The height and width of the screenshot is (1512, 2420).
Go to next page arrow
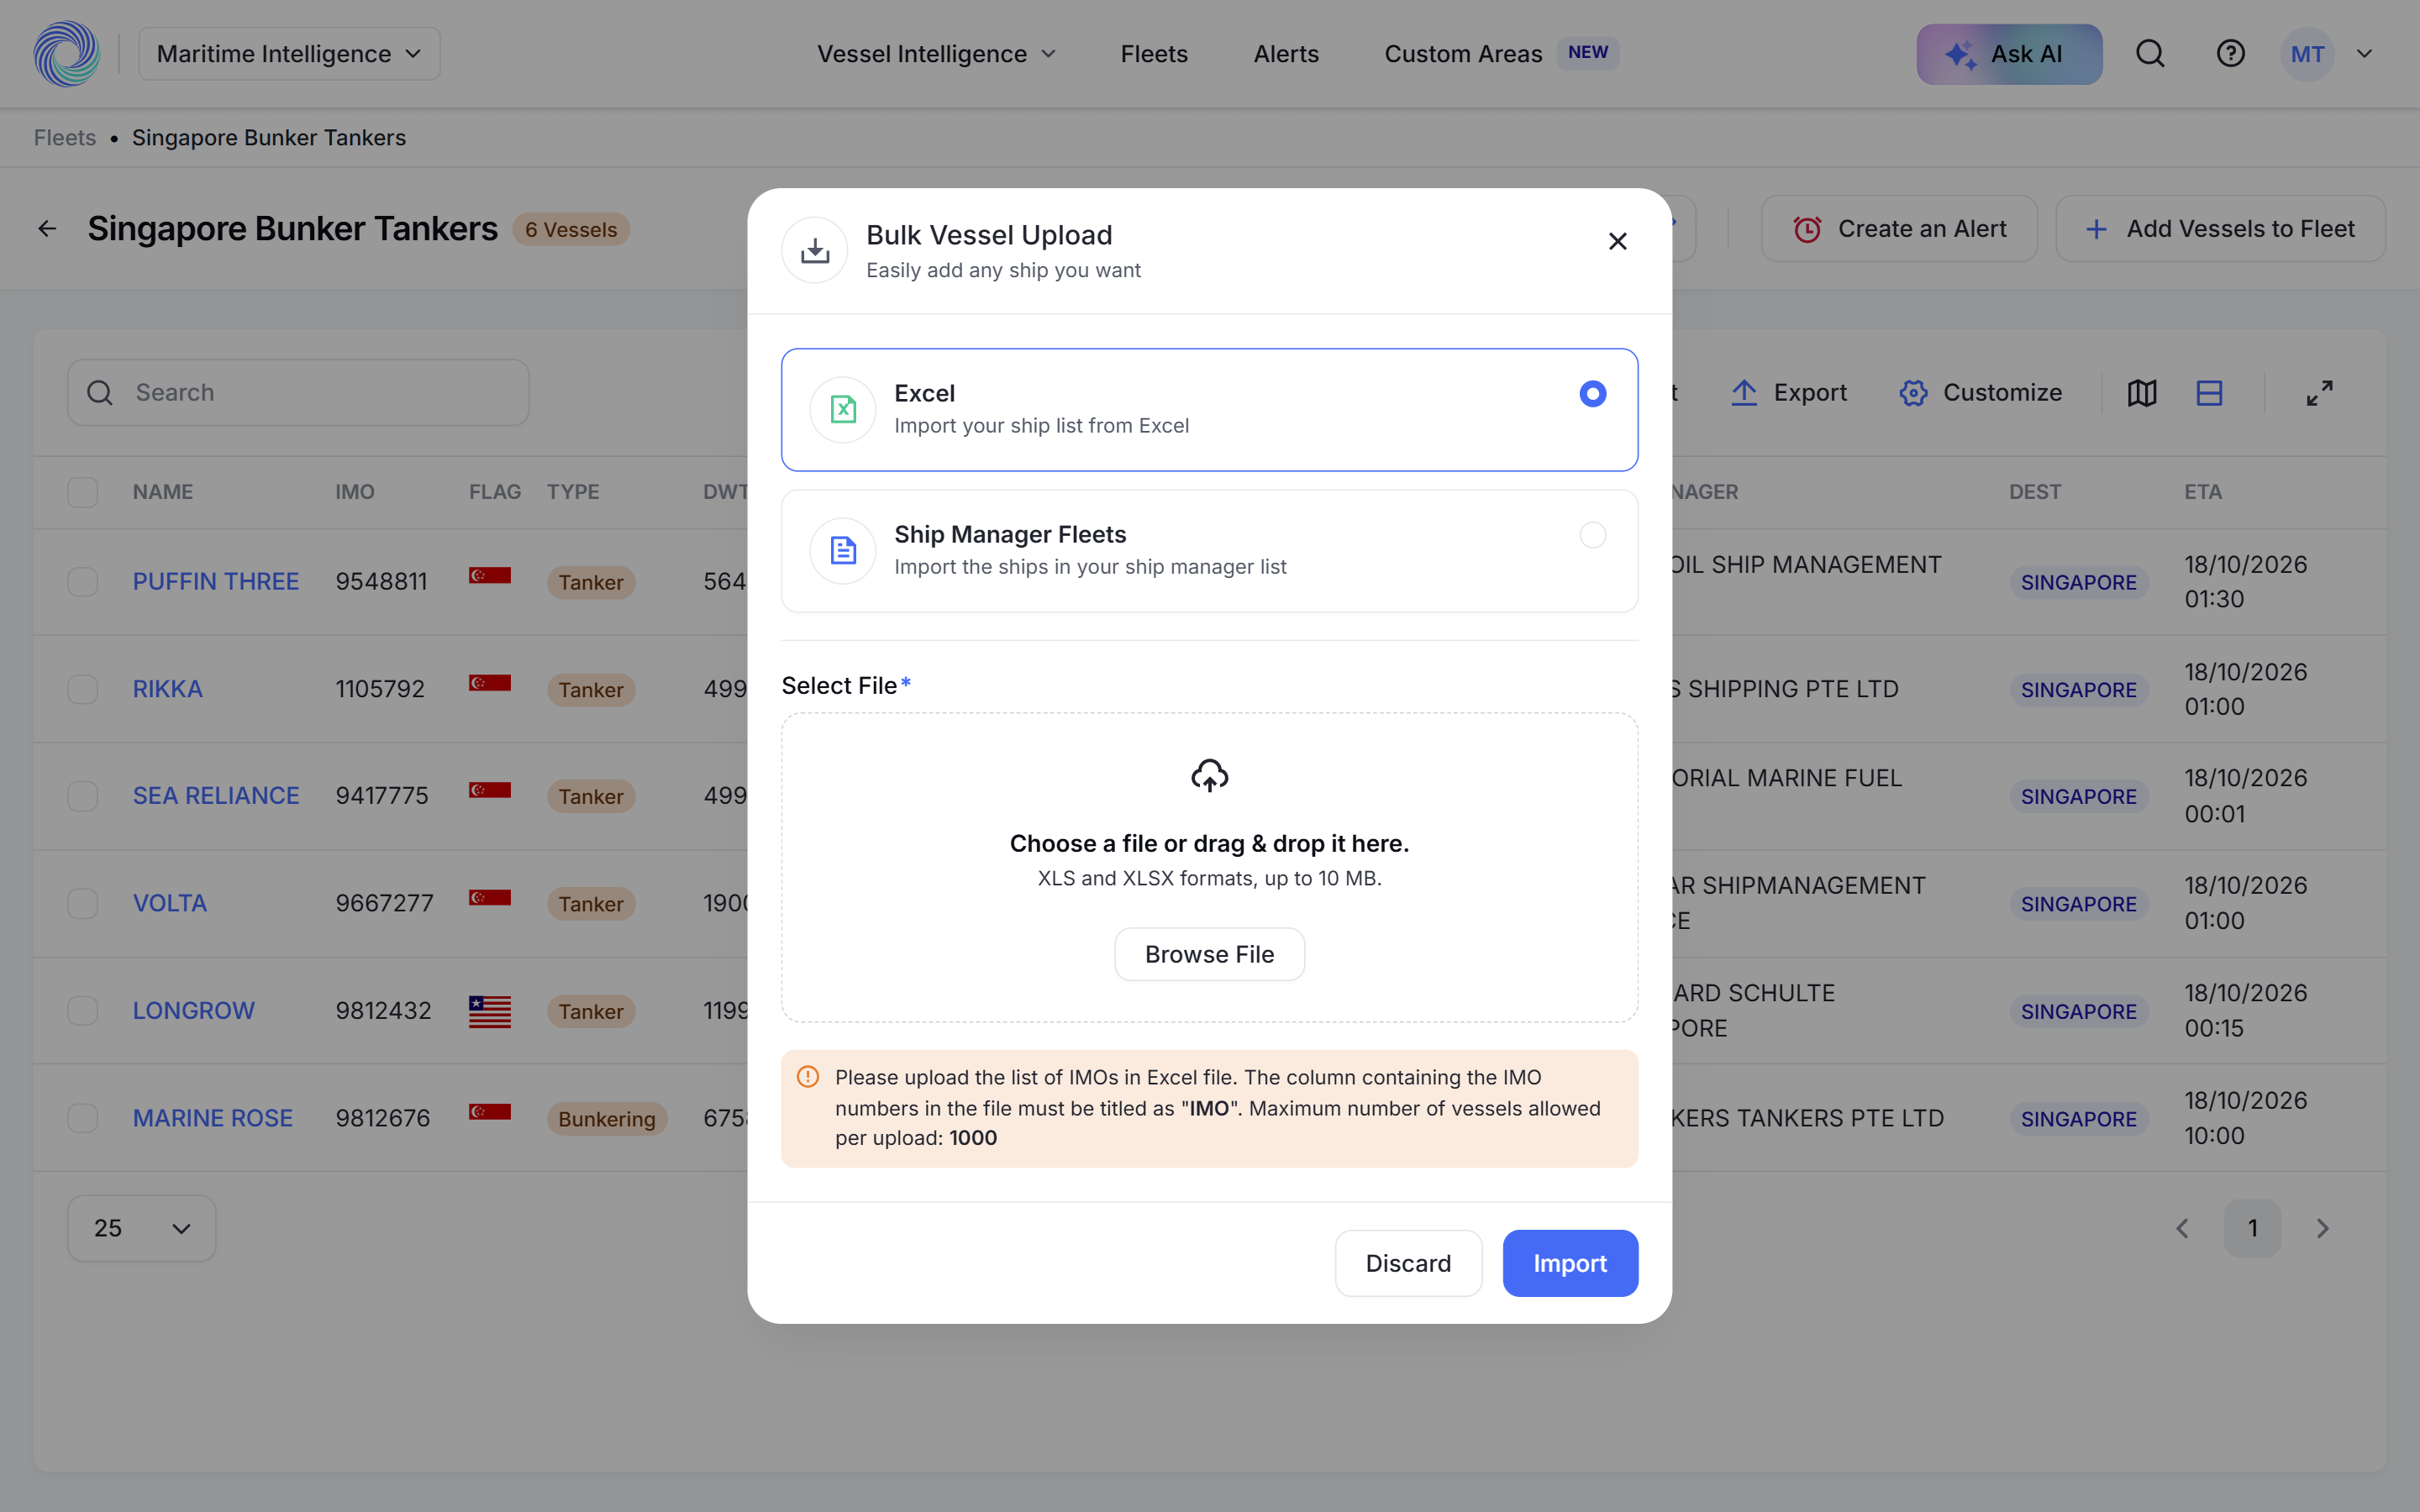[2322, 1228]
